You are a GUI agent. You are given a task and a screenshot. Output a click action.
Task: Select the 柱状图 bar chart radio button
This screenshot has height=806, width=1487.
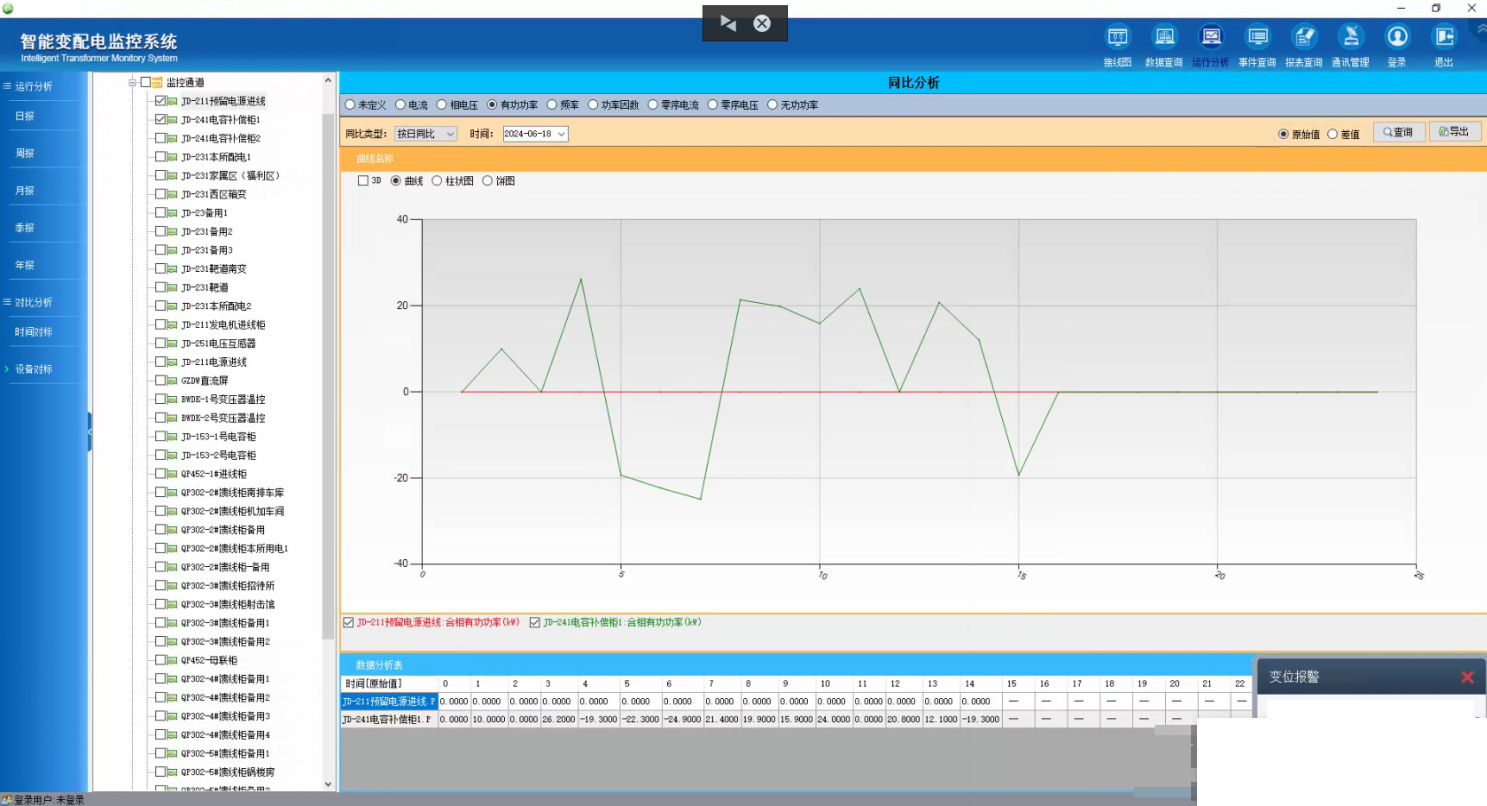click(x=437, y=181)
